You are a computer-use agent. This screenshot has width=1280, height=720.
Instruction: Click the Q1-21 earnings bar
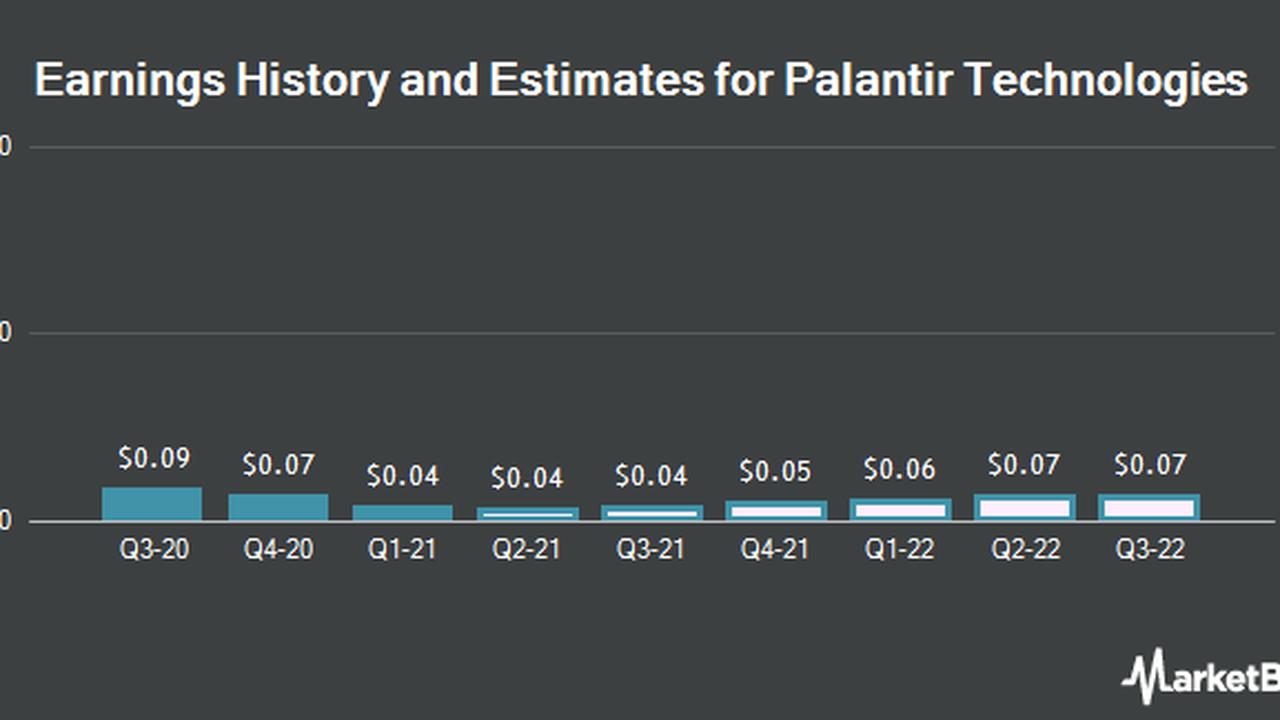(402, 512)
